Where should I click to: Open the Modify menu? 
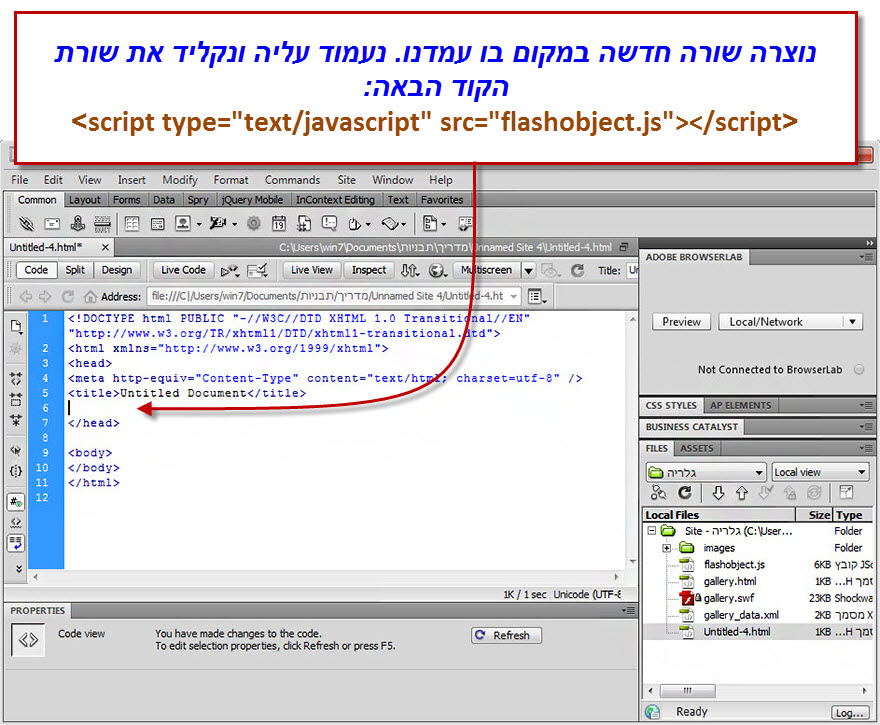click(180, 180)
